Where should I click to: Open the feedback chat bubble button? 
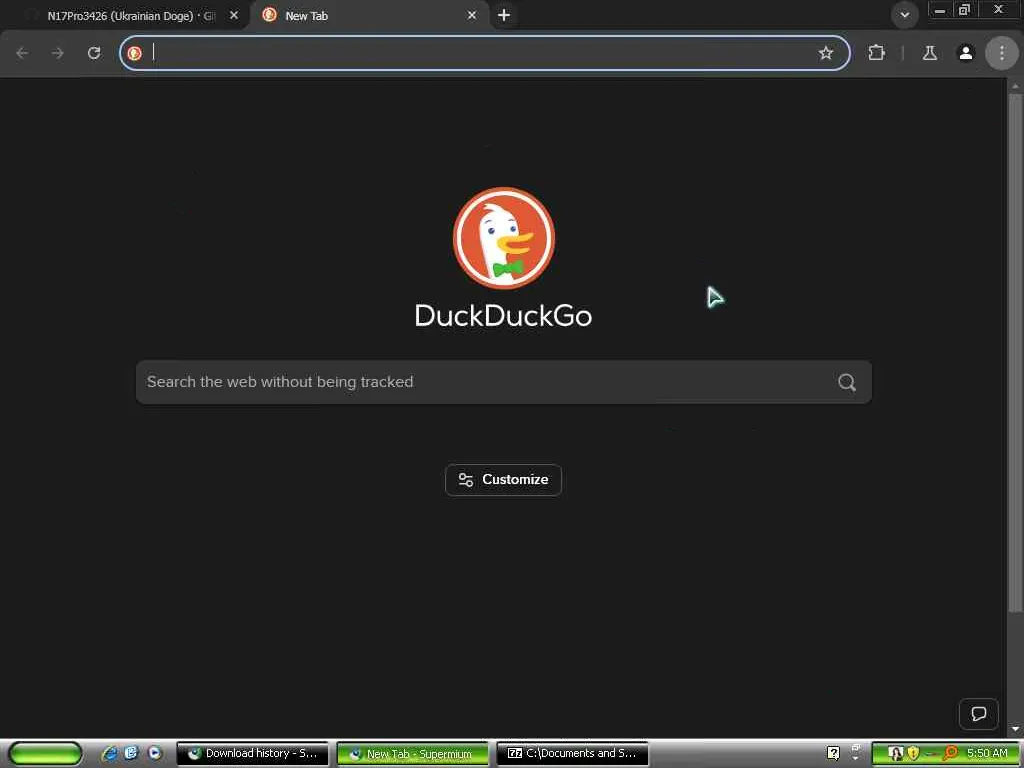(x=978, y=714)
